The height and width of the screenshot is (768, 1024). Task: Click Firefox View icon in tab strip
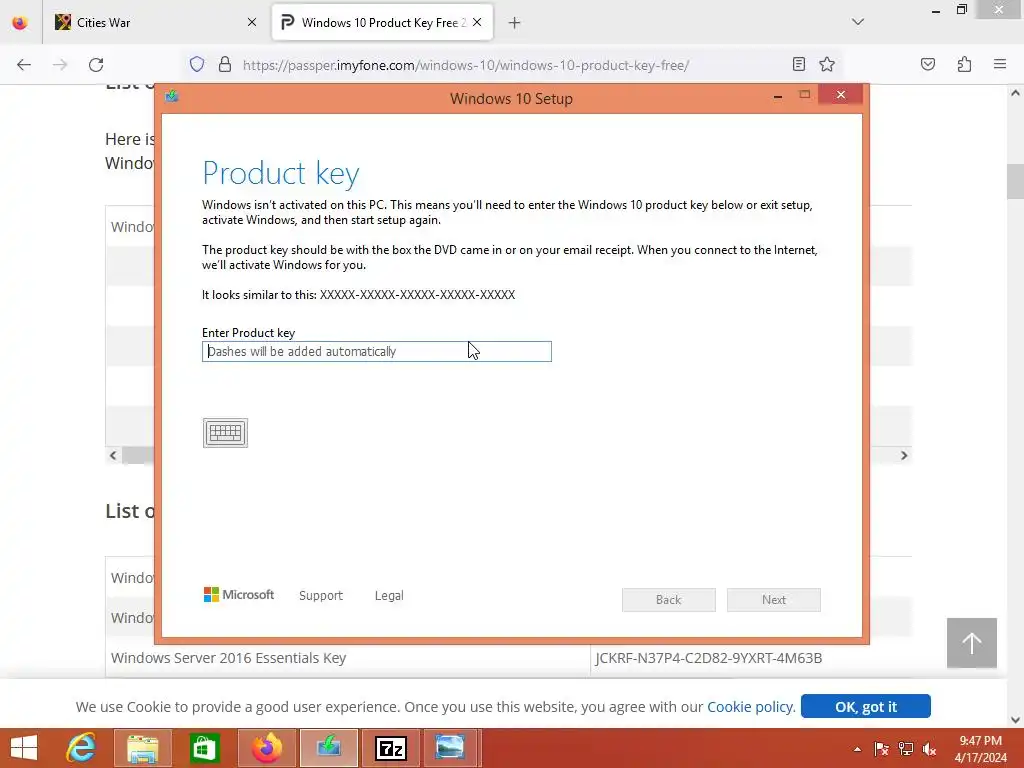click(x=20, y=23)
